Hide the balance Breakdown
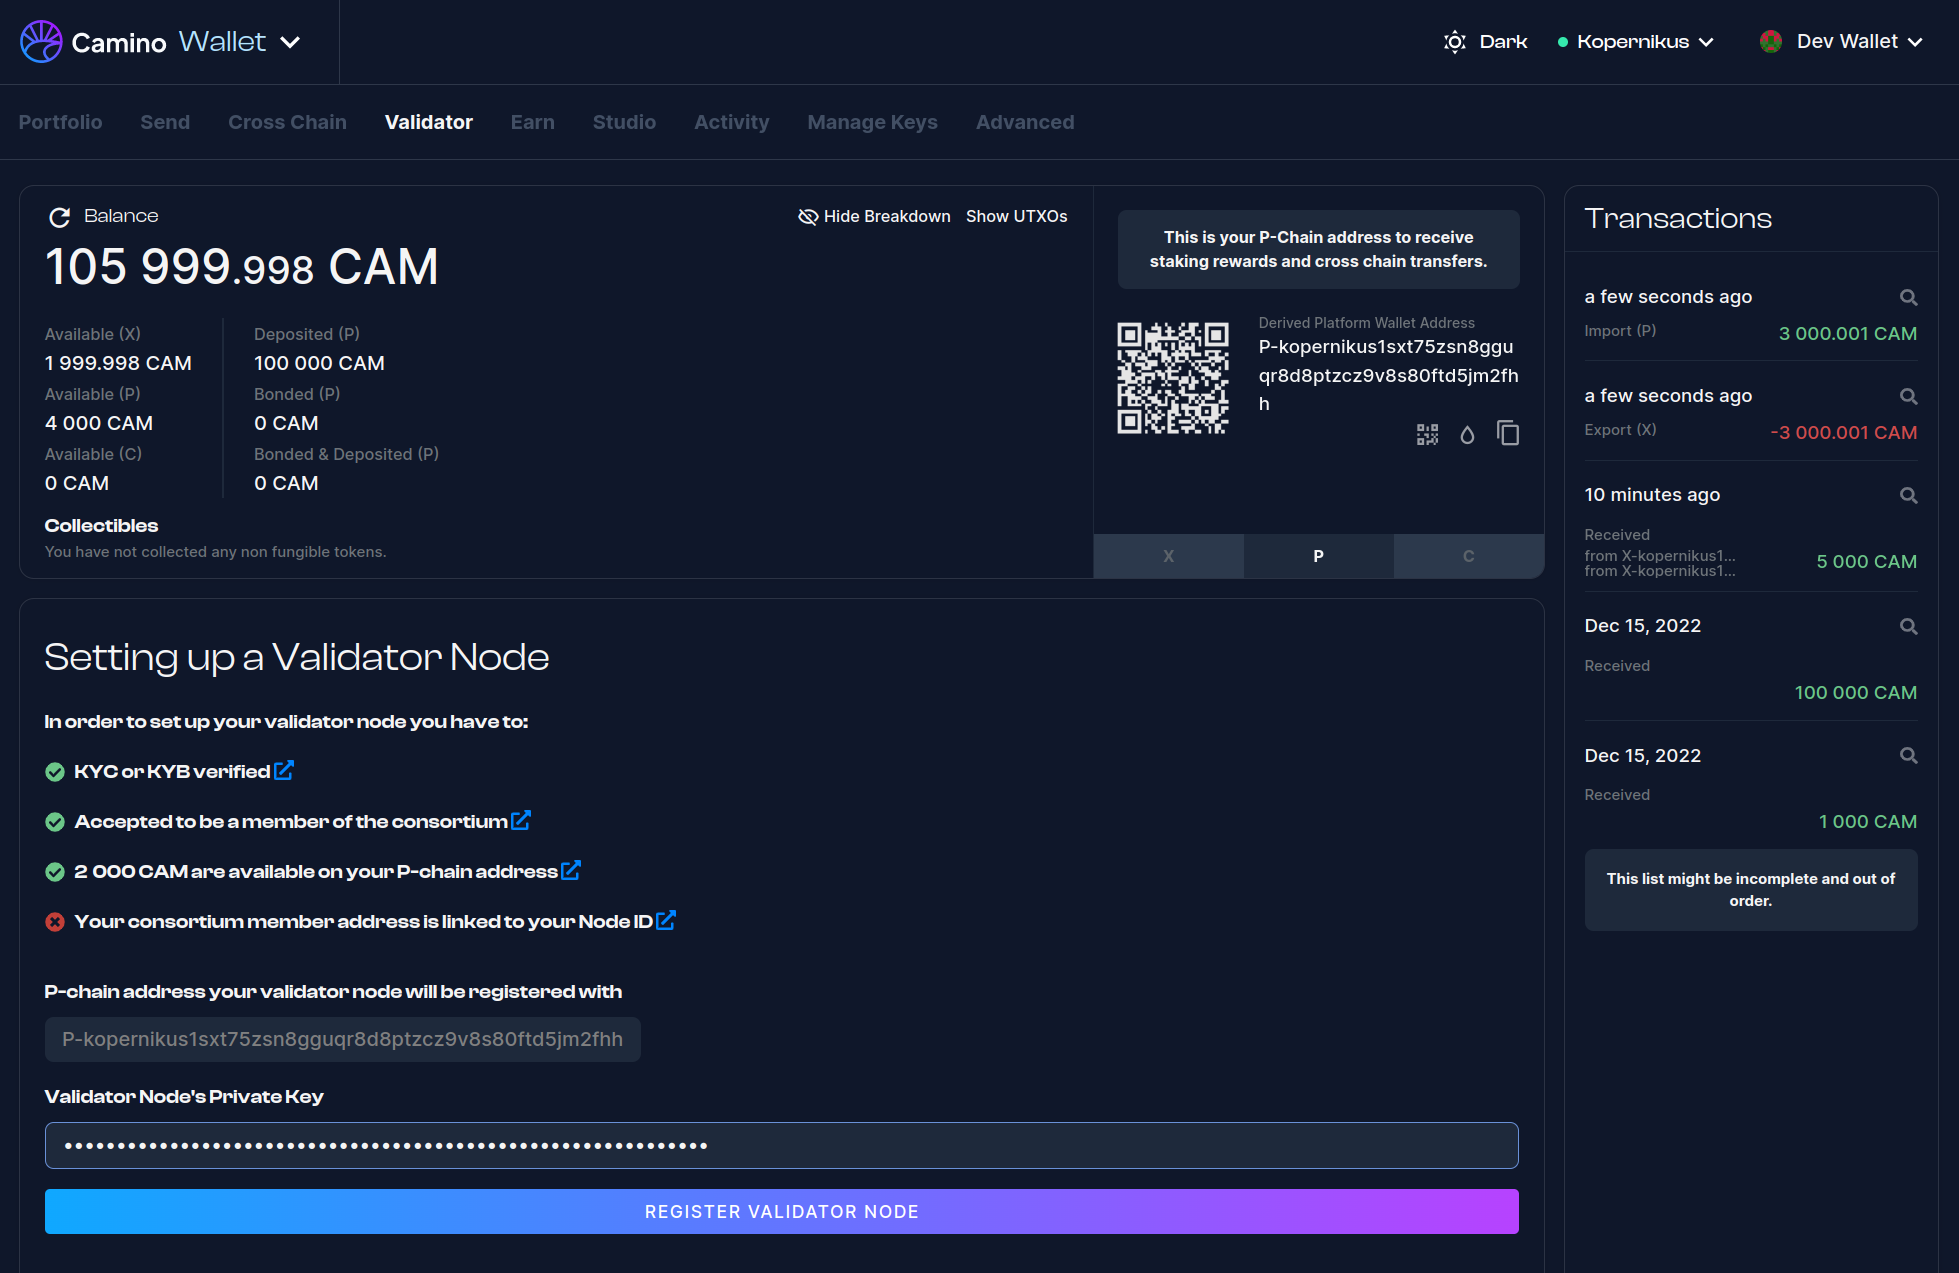The image size is (1959, 1273). (x=874, y=216)
